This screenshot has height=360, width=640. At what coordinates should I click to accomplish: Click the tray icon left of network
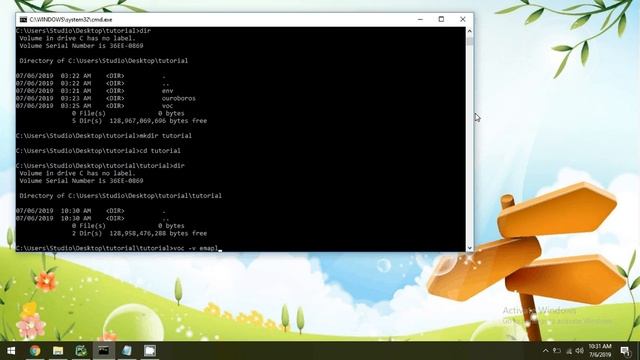tap(557, 351)
